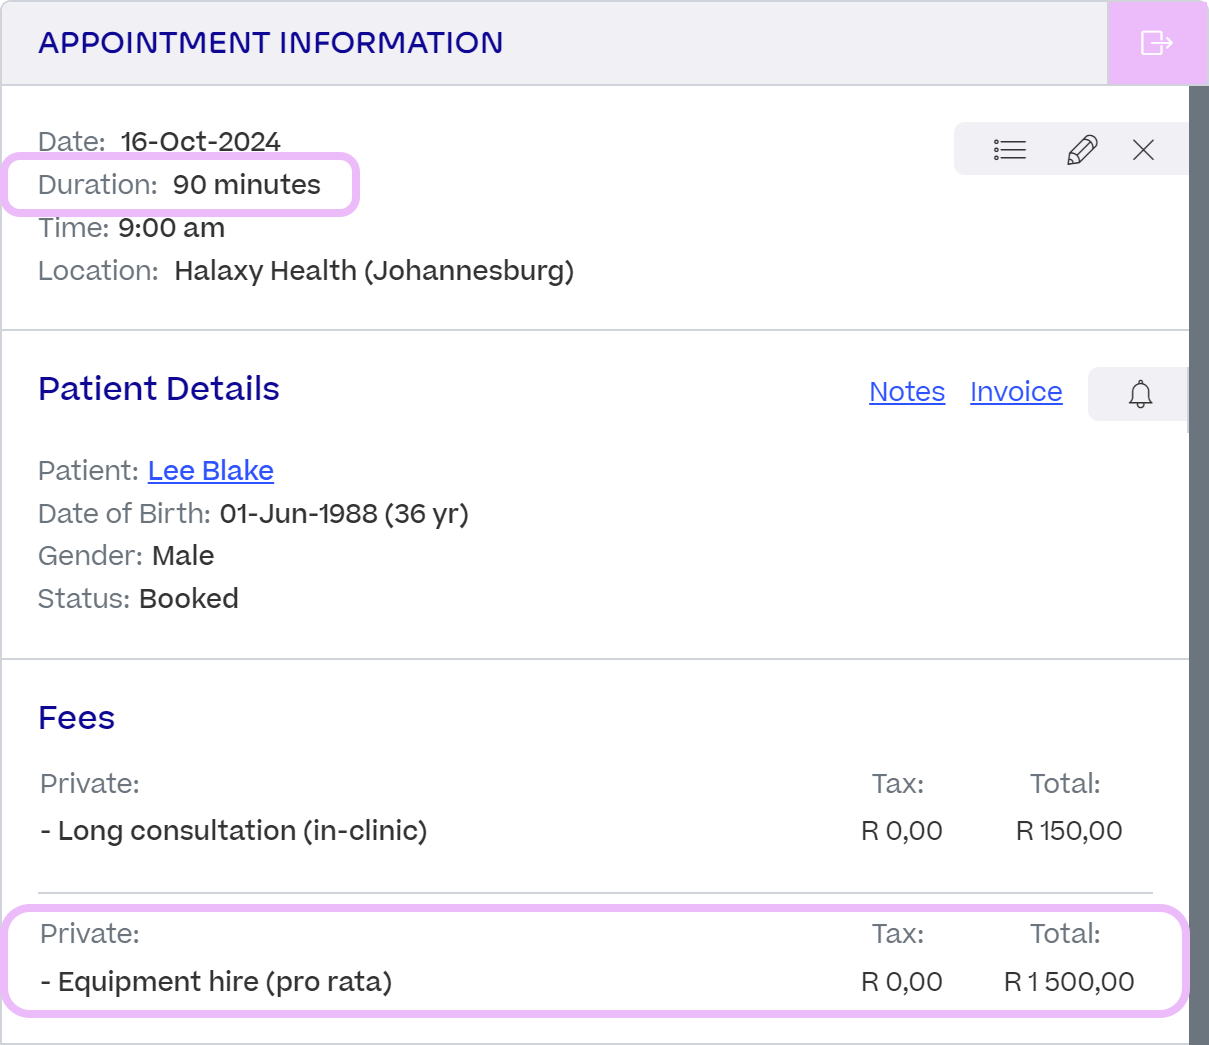Select the Equipment hire (pro rata) fee row

(596, 960)
